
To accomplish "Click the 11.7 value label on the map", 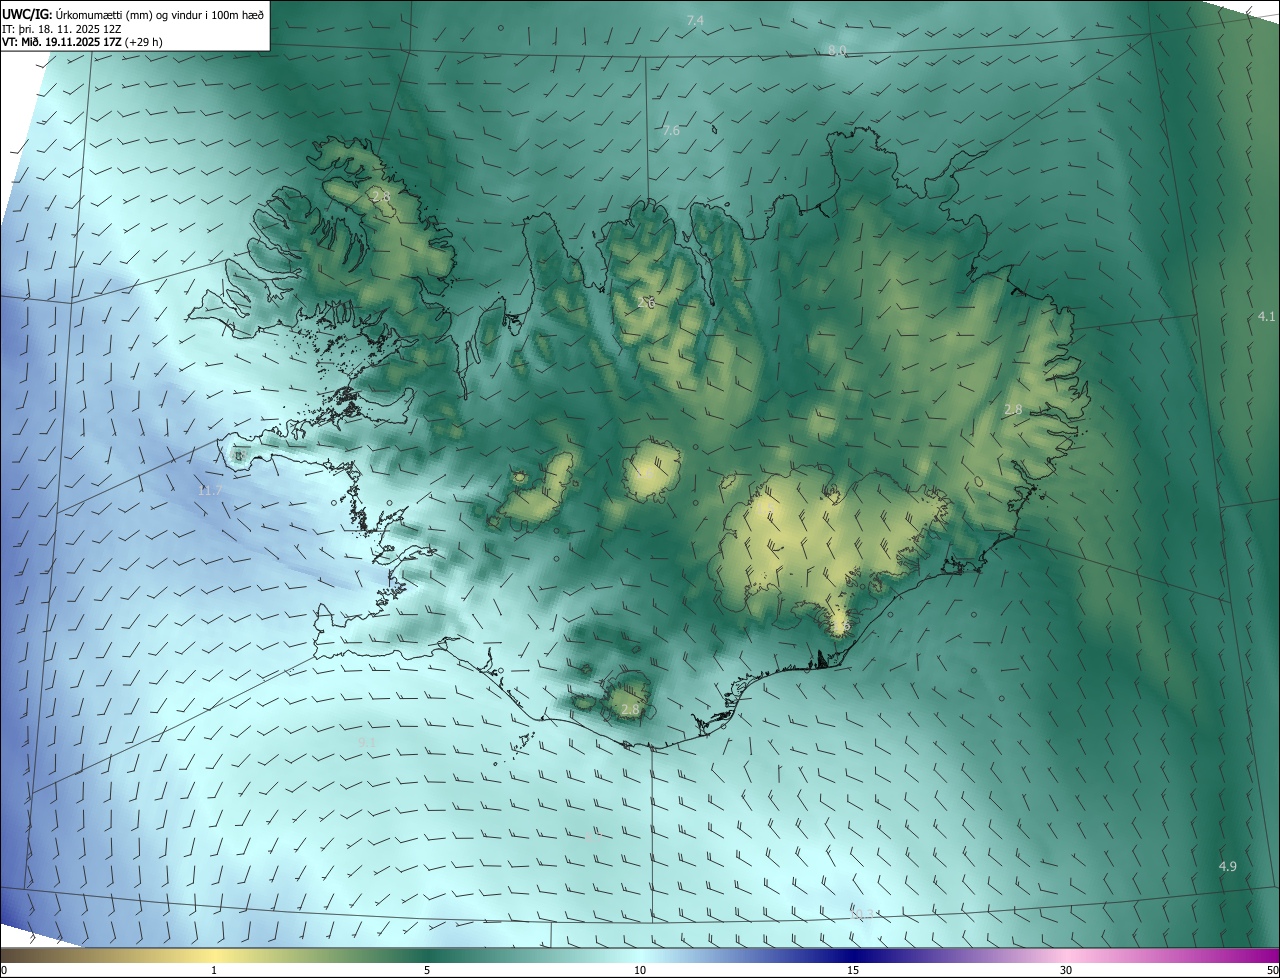I will pyautogui.click(x=209, y=490).
